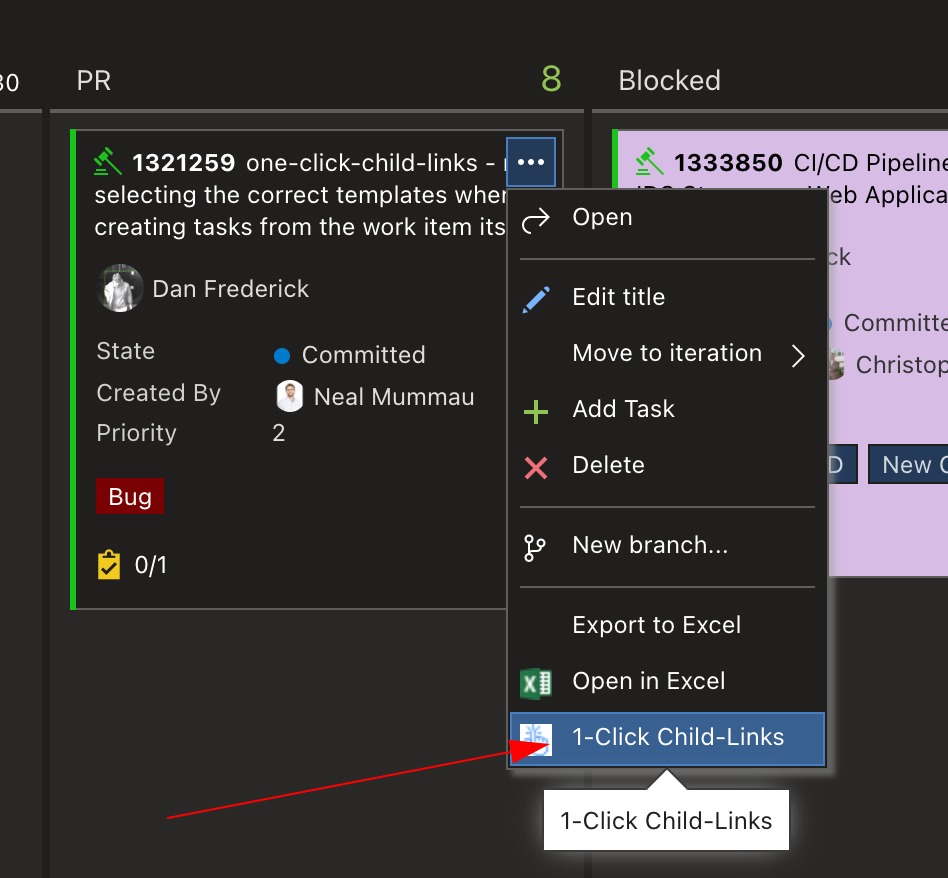Click the red Bug tag

pos(129,497)
